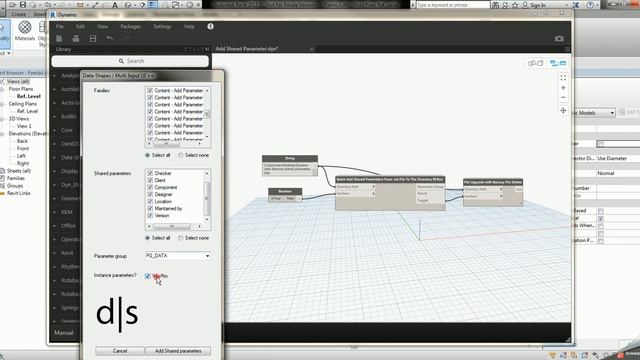This screenshot has height=360, width=640.
Task: Click the star favorites icon in Revit title bar
Action: click(x=515, y=5)
